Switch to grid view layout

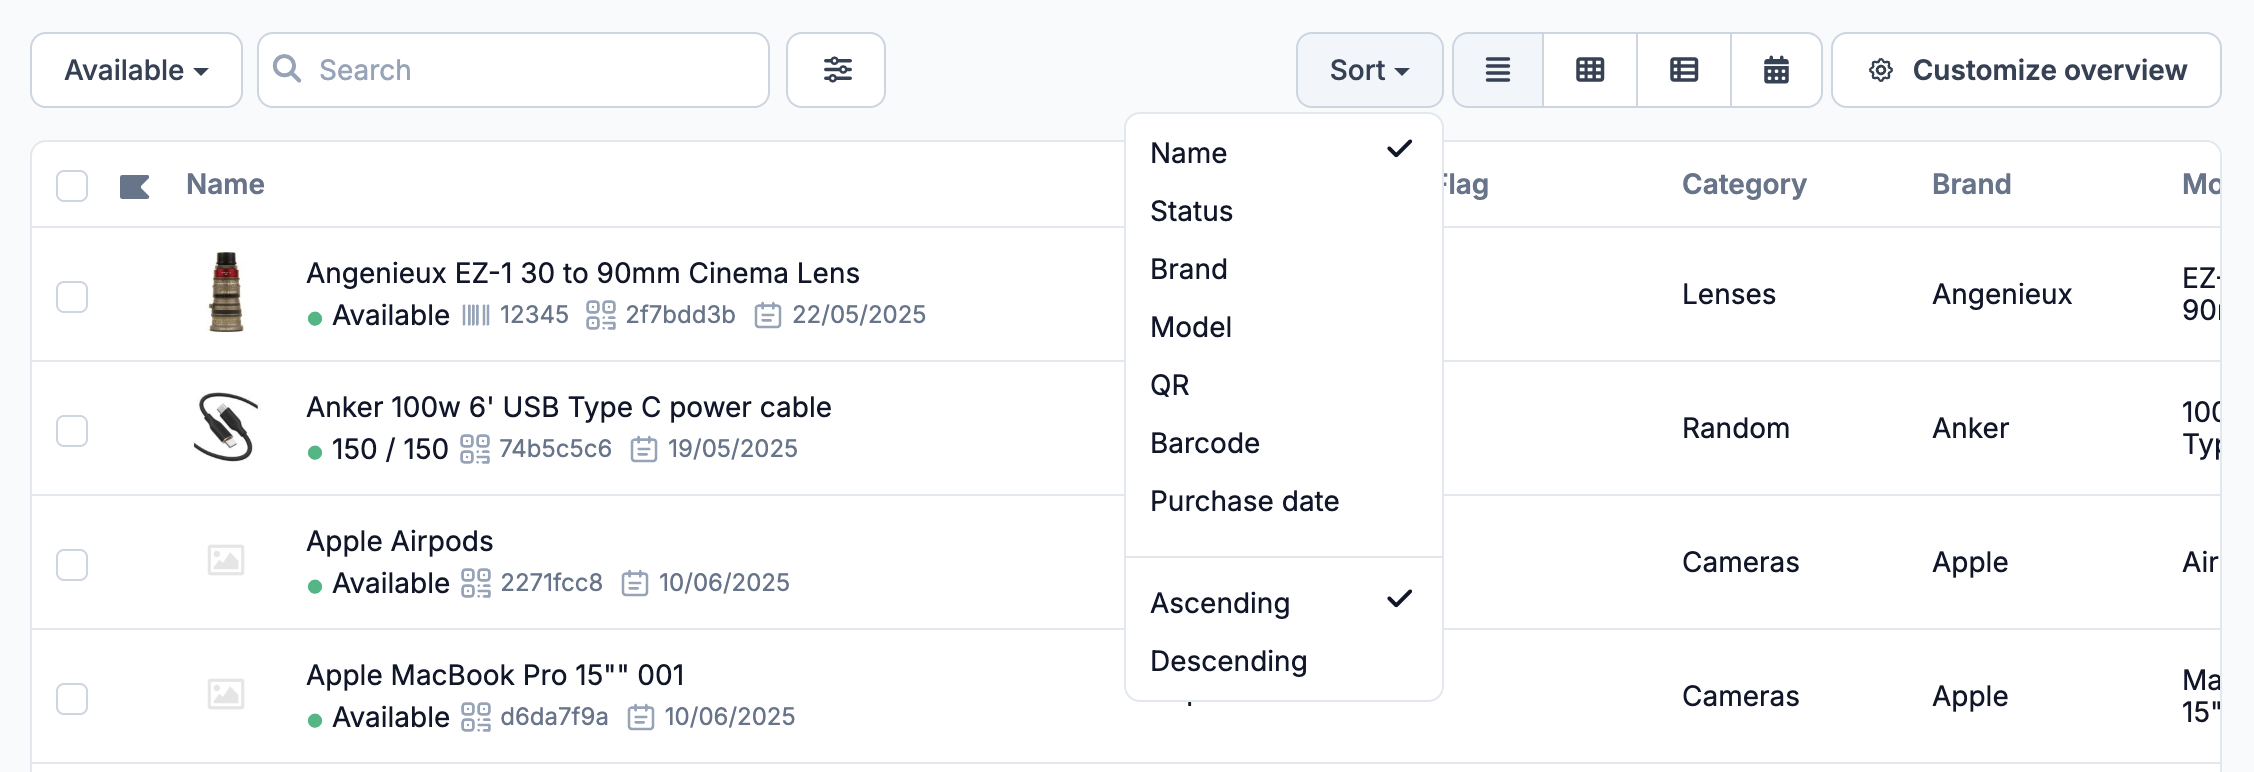click(x=1590, y=70)
